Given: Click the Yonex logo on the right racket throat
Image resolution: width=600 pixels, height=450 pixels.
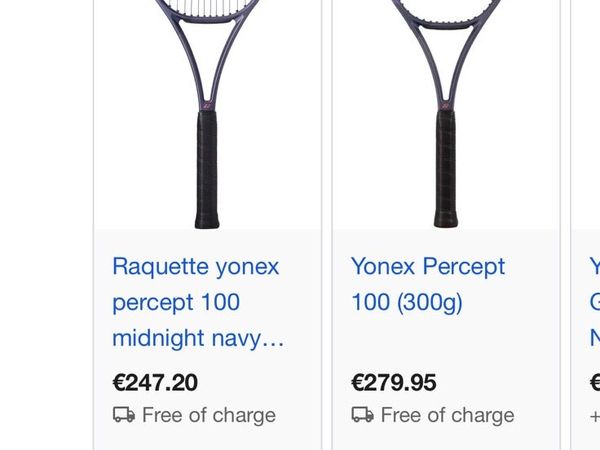Looking at the screenshot, I should coord(446,104).
